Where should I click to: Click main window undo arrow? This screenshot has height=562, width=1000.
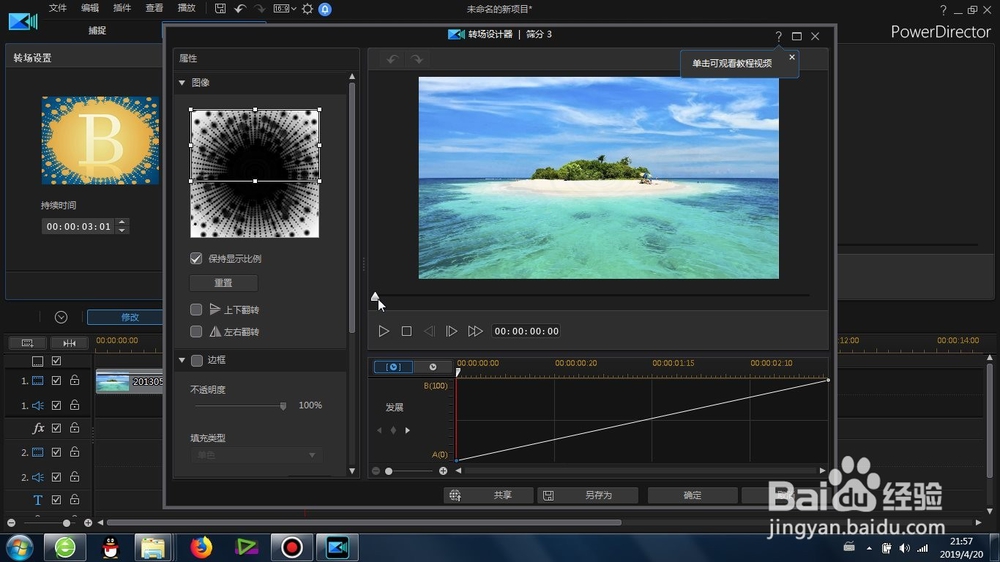(x=240, y=9)
